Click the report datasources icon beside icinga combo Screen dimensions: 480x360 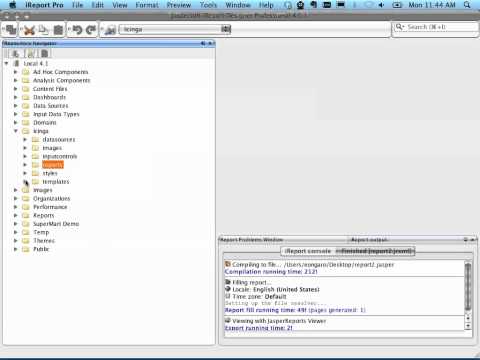[x=110, y=30]
